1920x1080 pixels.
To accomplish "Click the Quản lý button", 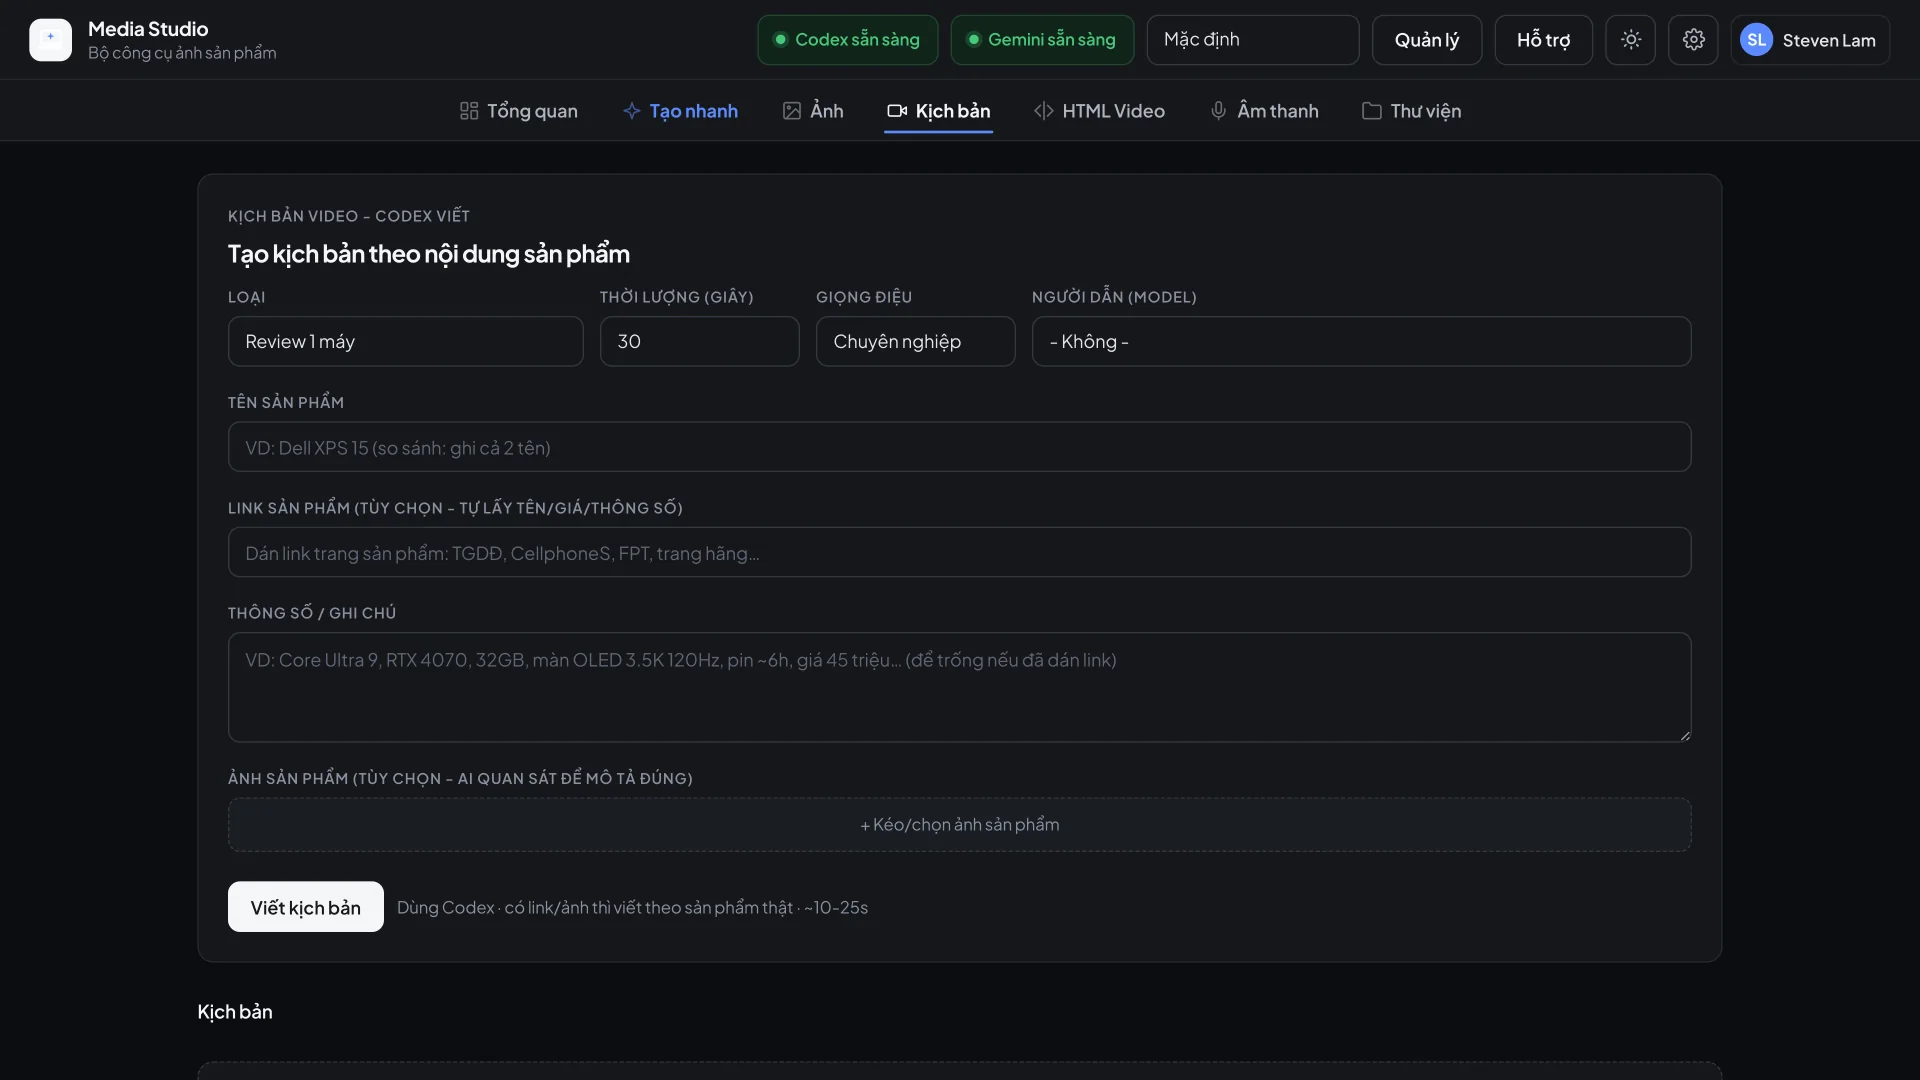I will click(1427, 40).
